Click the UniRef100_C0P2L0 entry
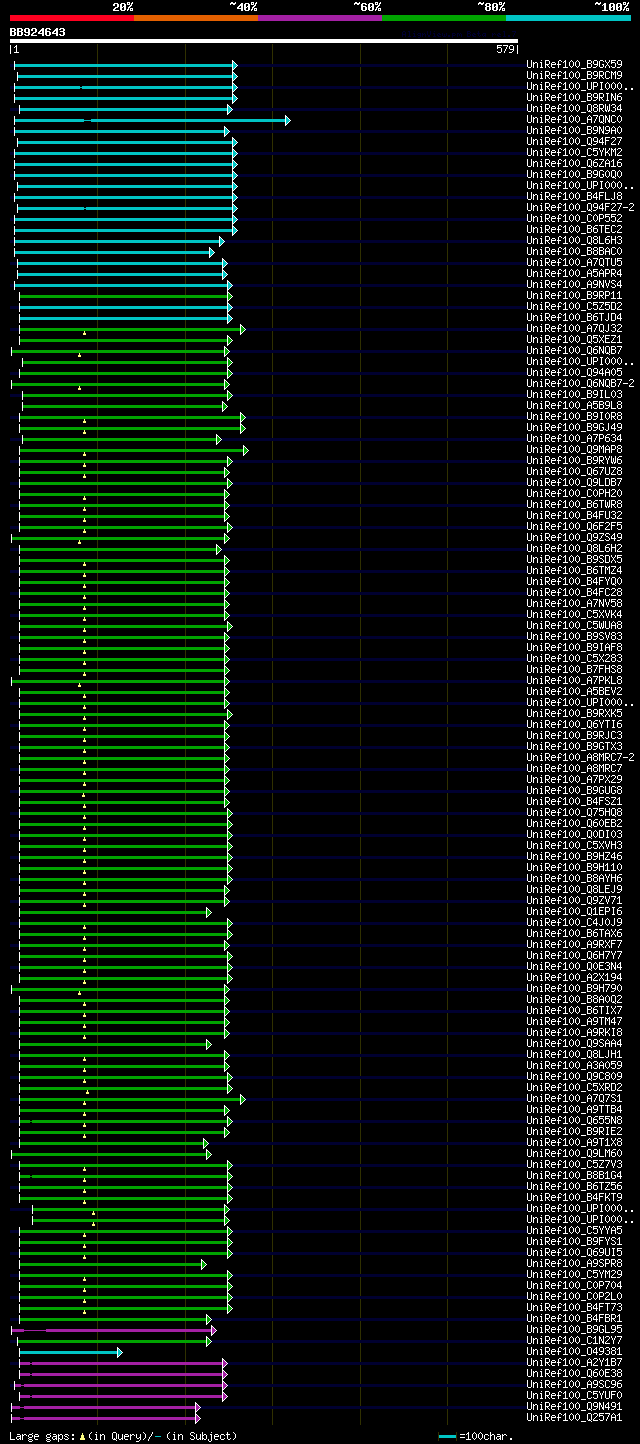This screenshot has height=1444, width=640. [575, 1296]
